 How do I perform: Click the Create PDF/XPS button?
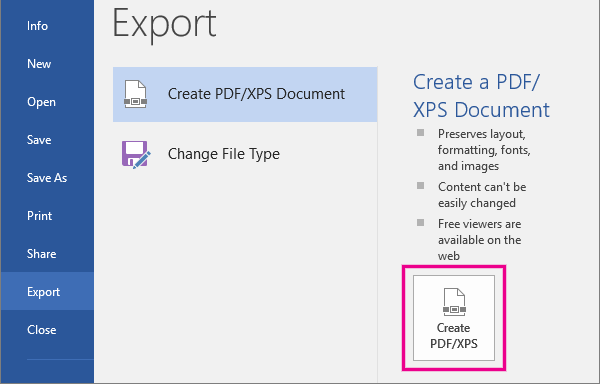pos(454,318)
